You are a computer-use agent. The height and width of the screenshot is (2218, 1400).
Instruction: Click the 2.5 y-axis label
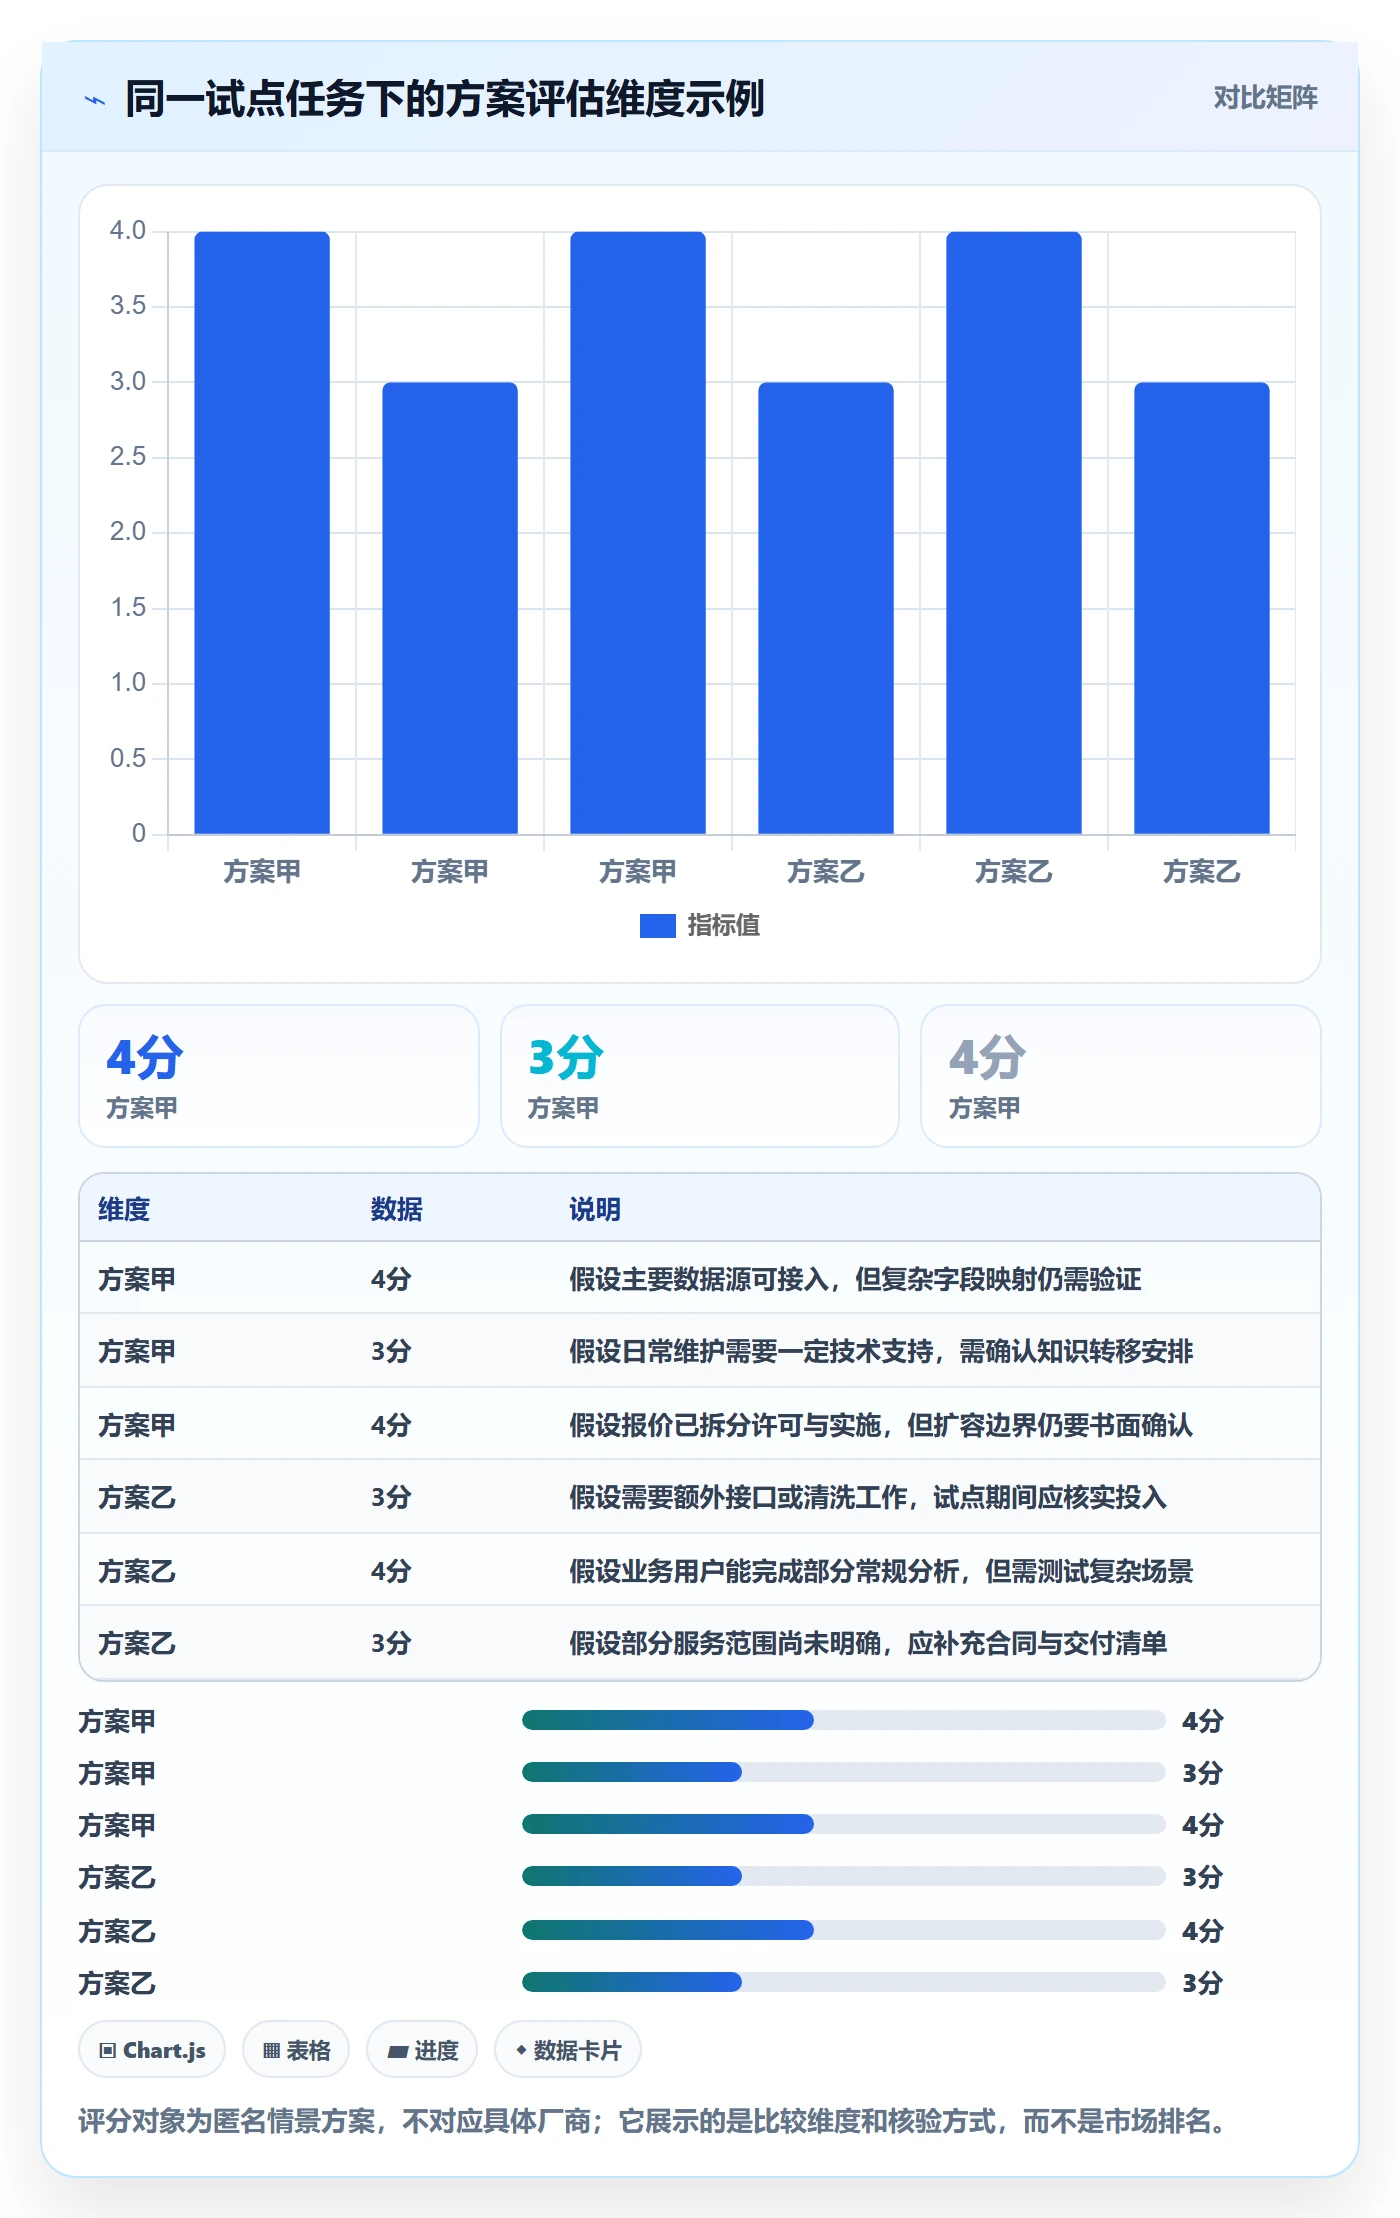(128, 457)
